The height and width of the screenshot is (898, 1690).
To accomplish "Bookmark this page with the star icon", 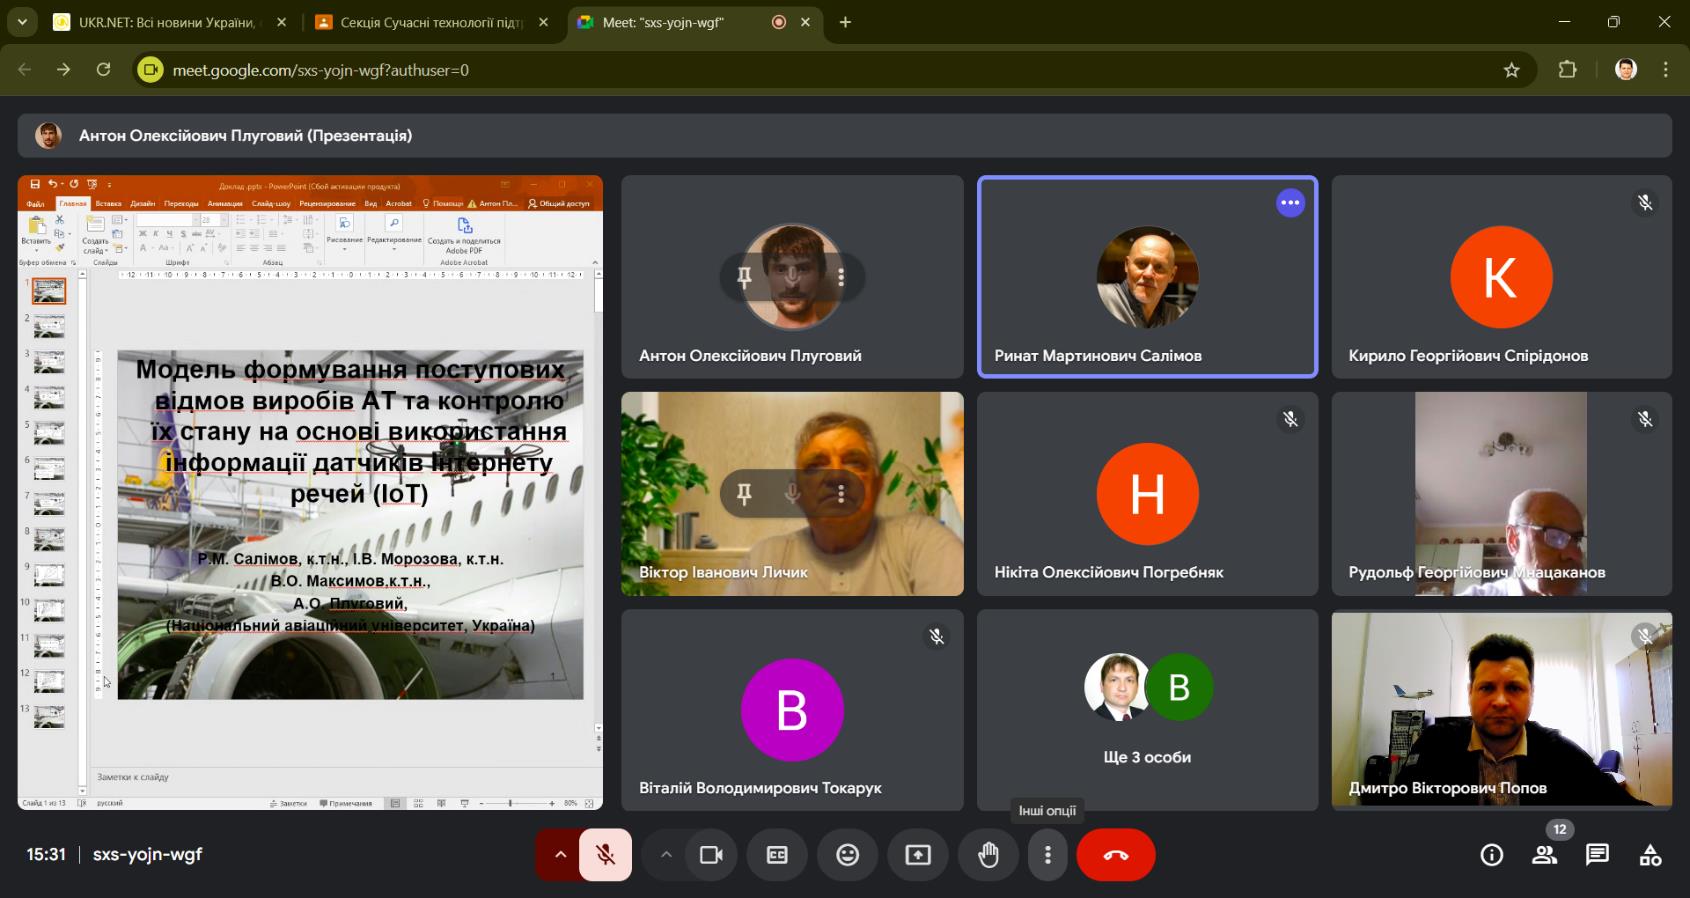I will click(x=1511, y=70).
